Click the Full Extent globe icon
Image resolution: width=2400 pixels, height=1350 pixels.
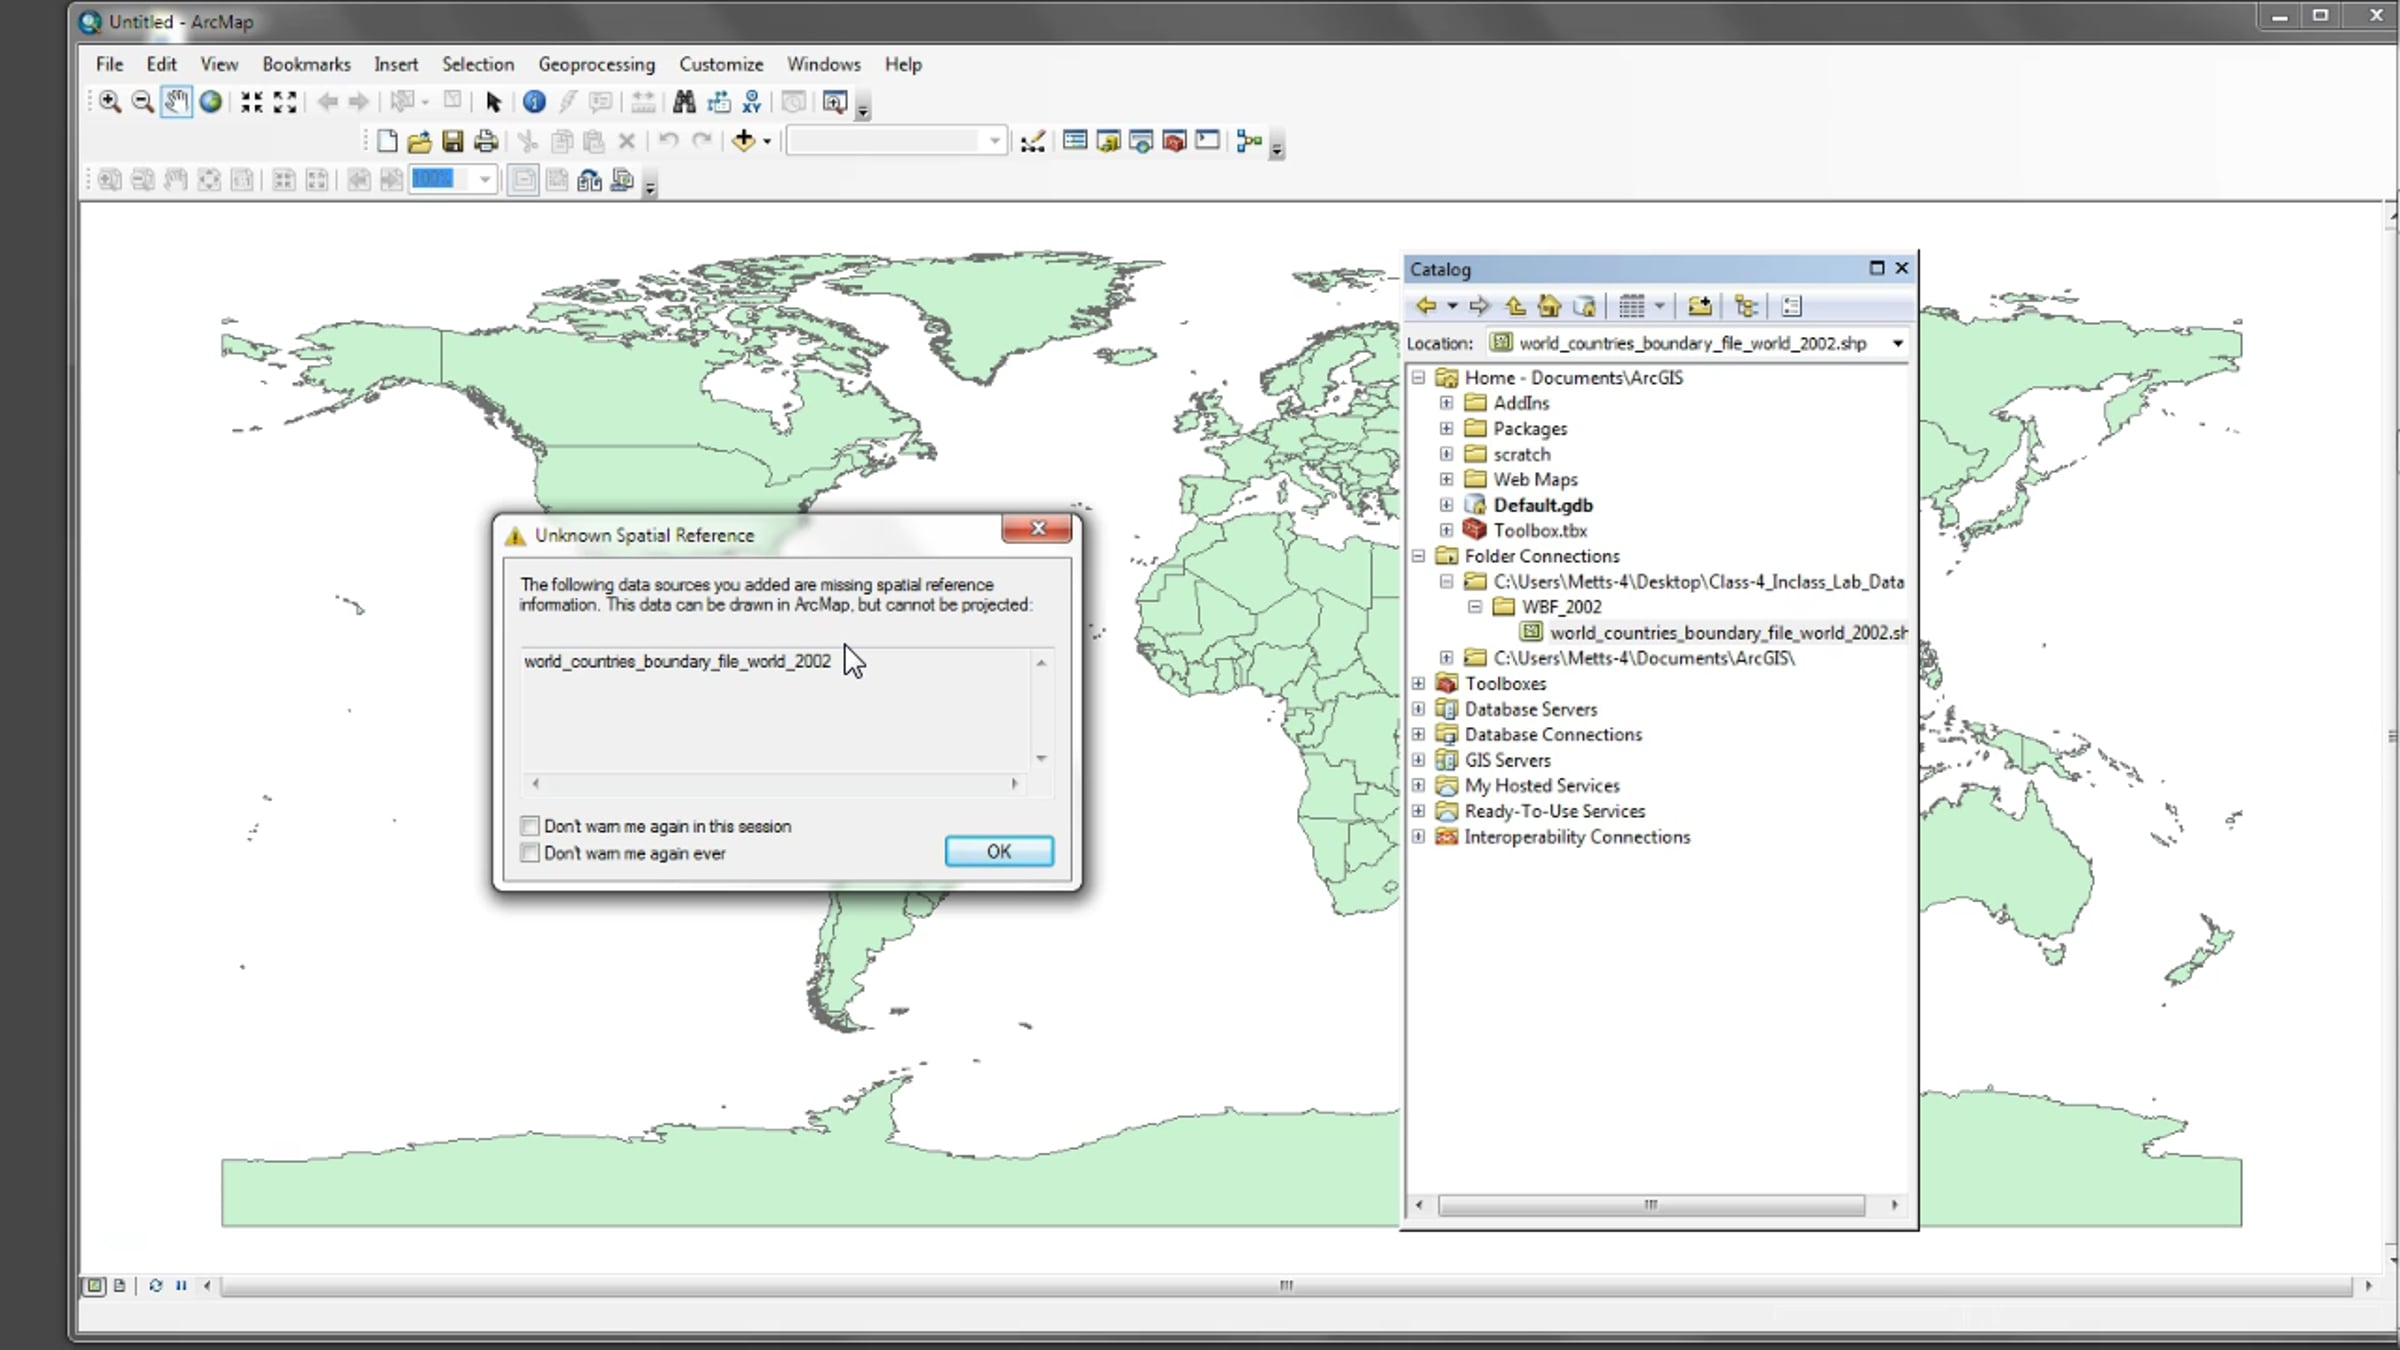(x=211, y=102)
